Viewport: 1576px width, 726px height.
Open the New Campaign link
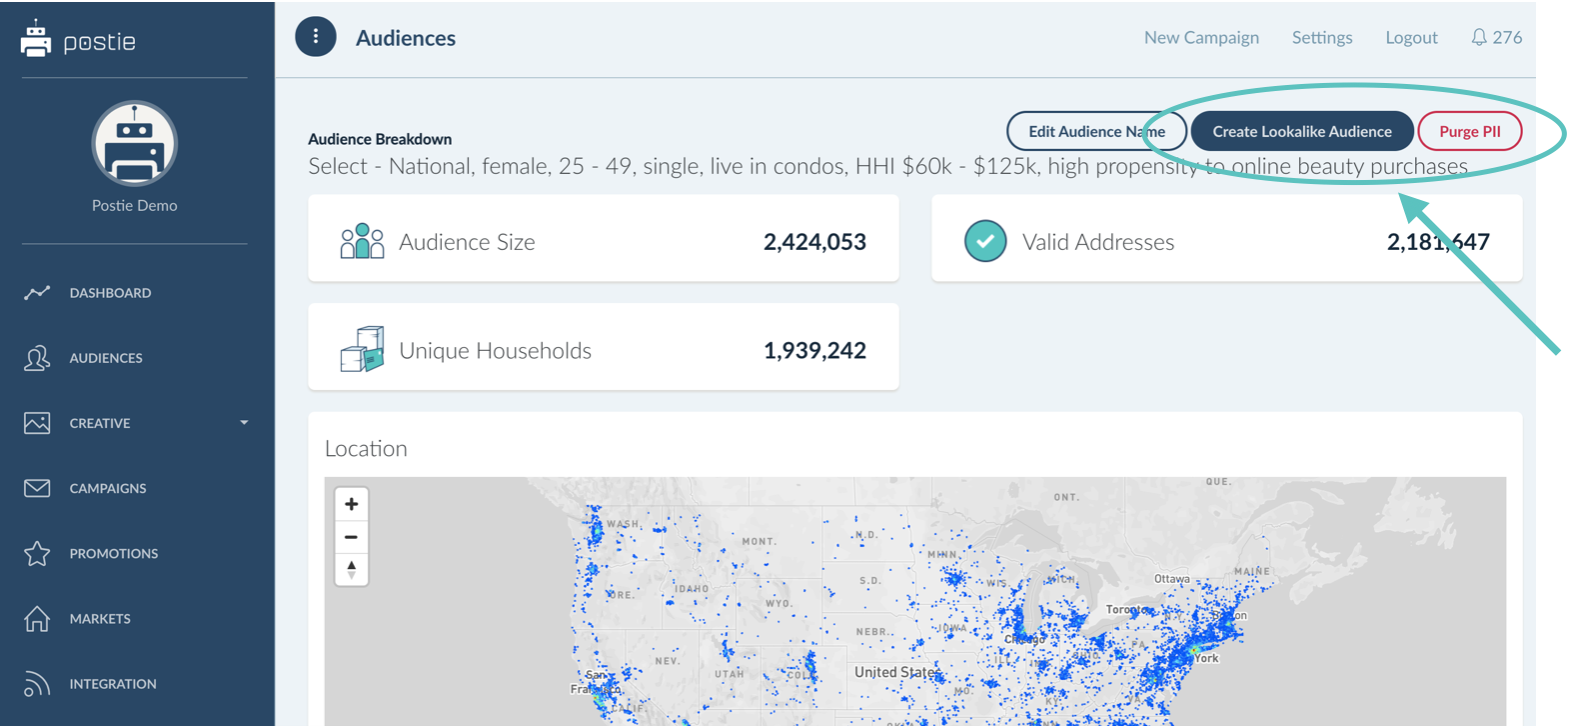tap(1201, 37)
